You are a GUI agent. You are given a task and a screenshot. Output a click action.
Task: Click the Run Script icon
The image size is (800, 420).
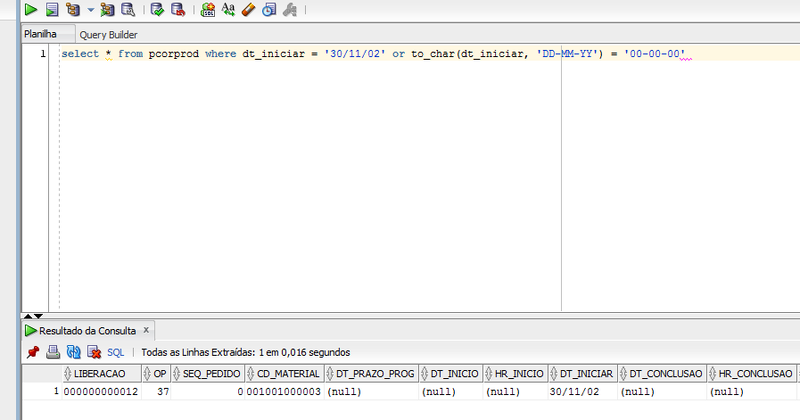pyautogui.click(x=52, y=10)
